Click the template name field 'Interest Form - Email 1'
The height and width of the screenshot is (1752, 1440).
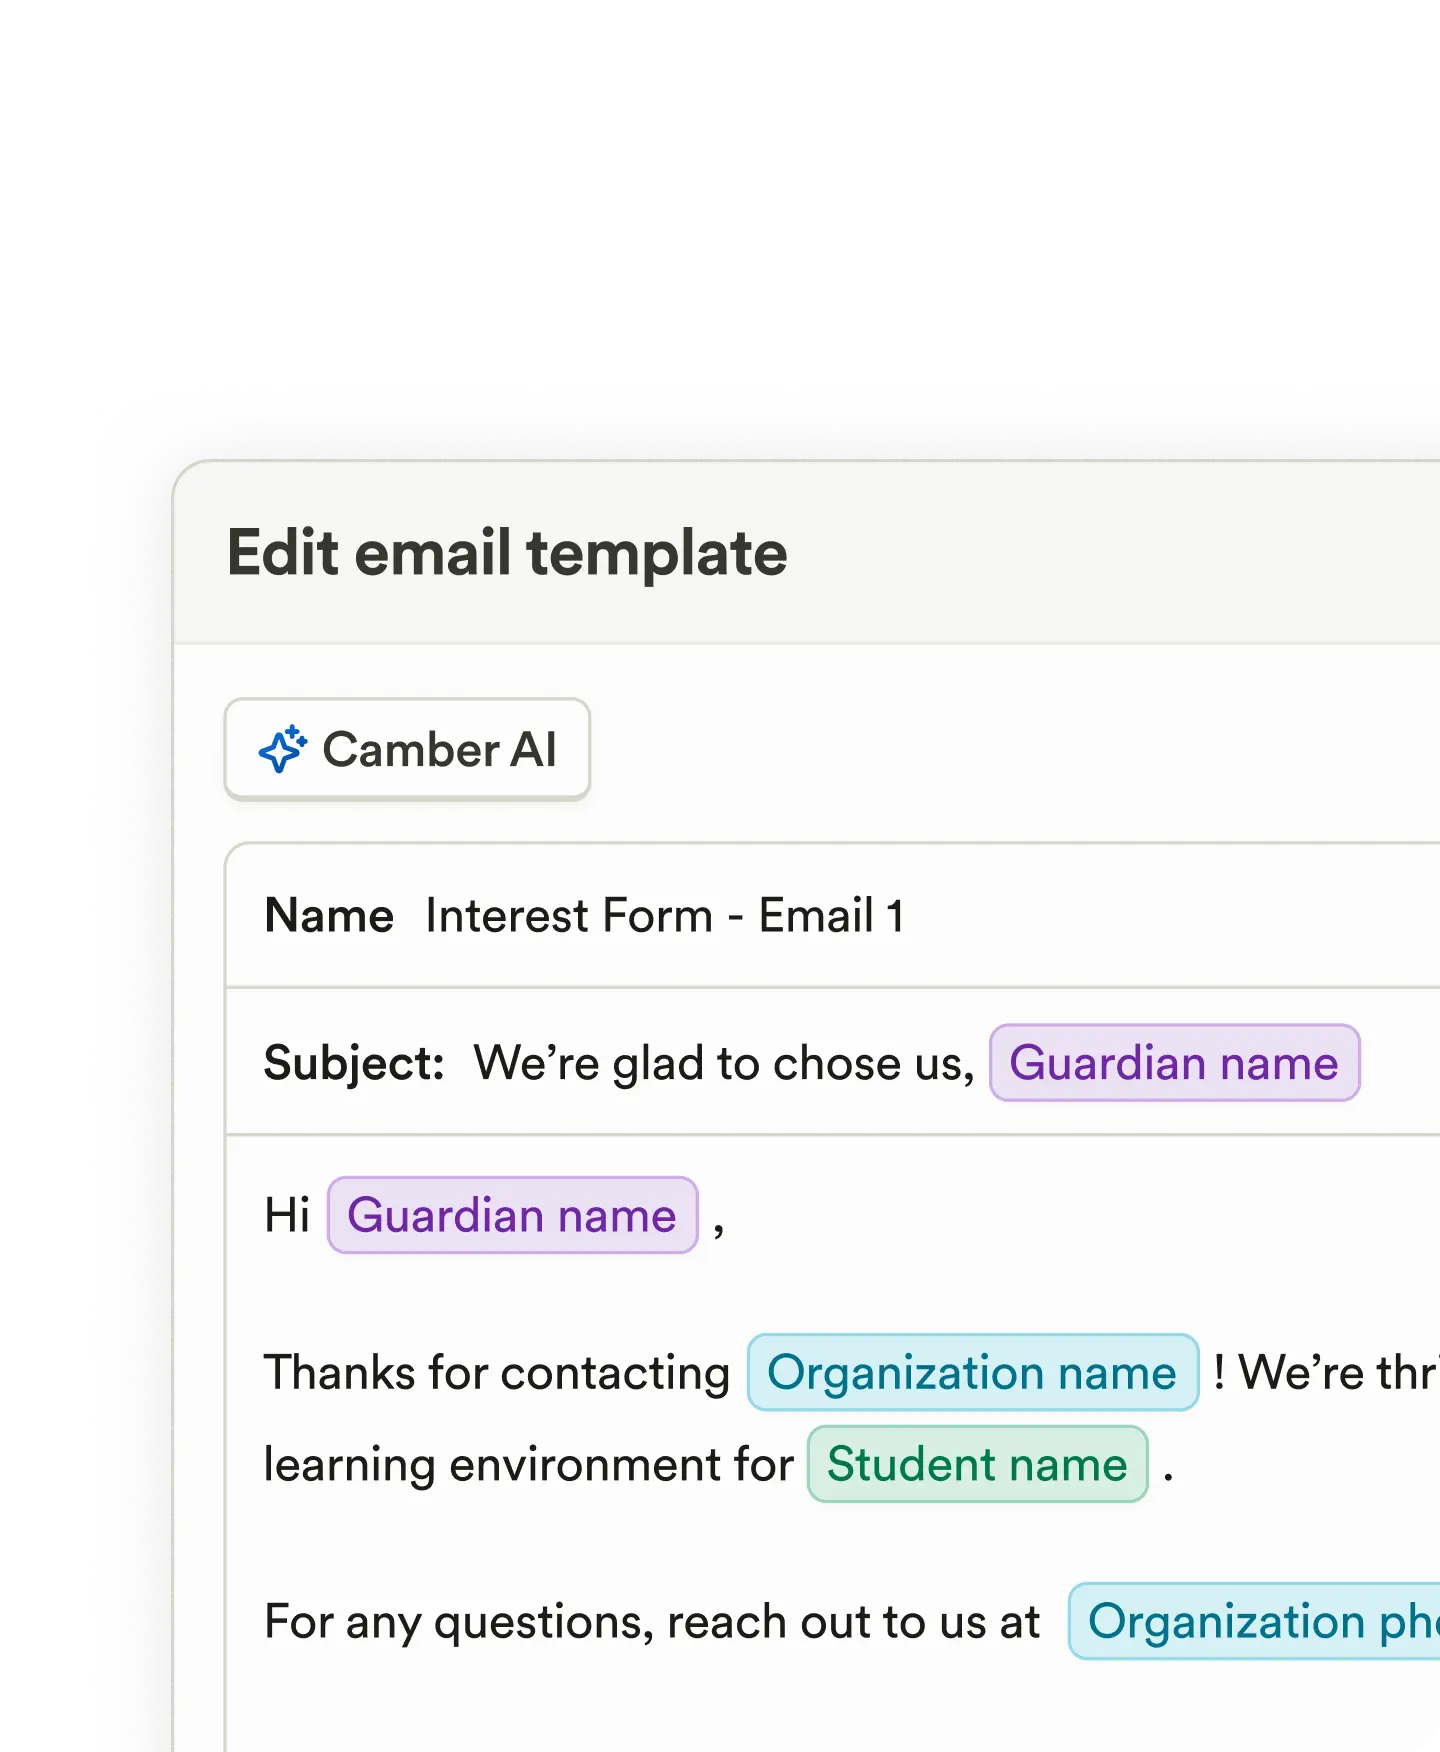(x=664, y=916)
